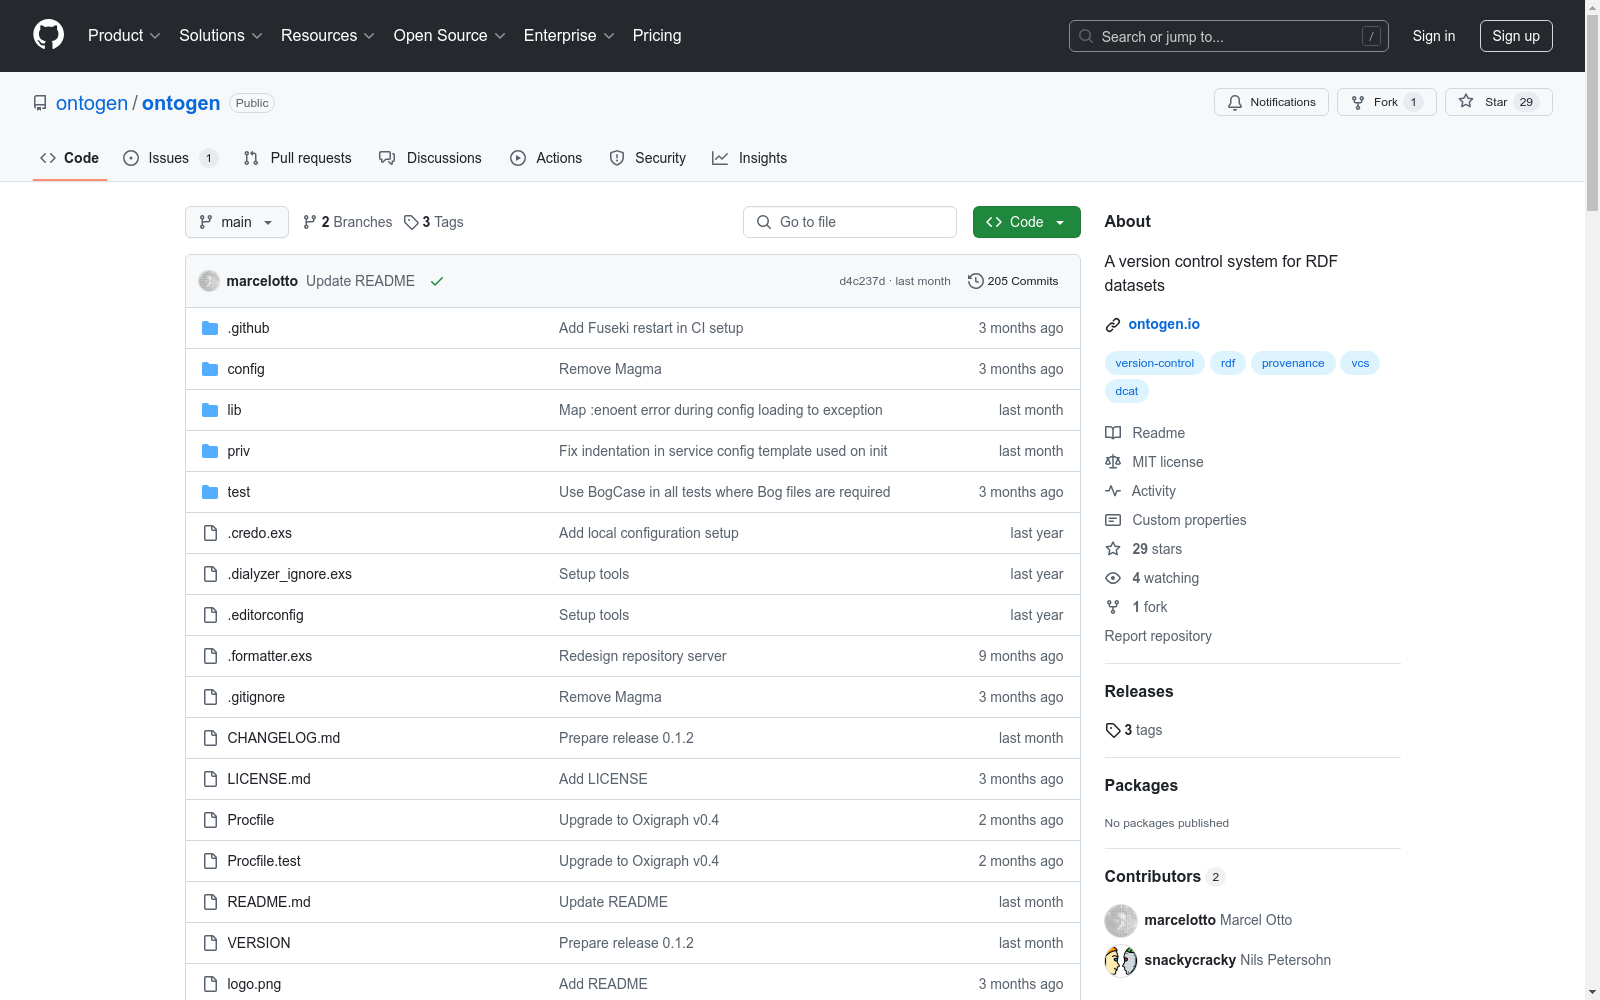Open the LICENSE.md file
Image resolution: width=1600 pixels, height=1000 pixels.
tap(269, 779)
